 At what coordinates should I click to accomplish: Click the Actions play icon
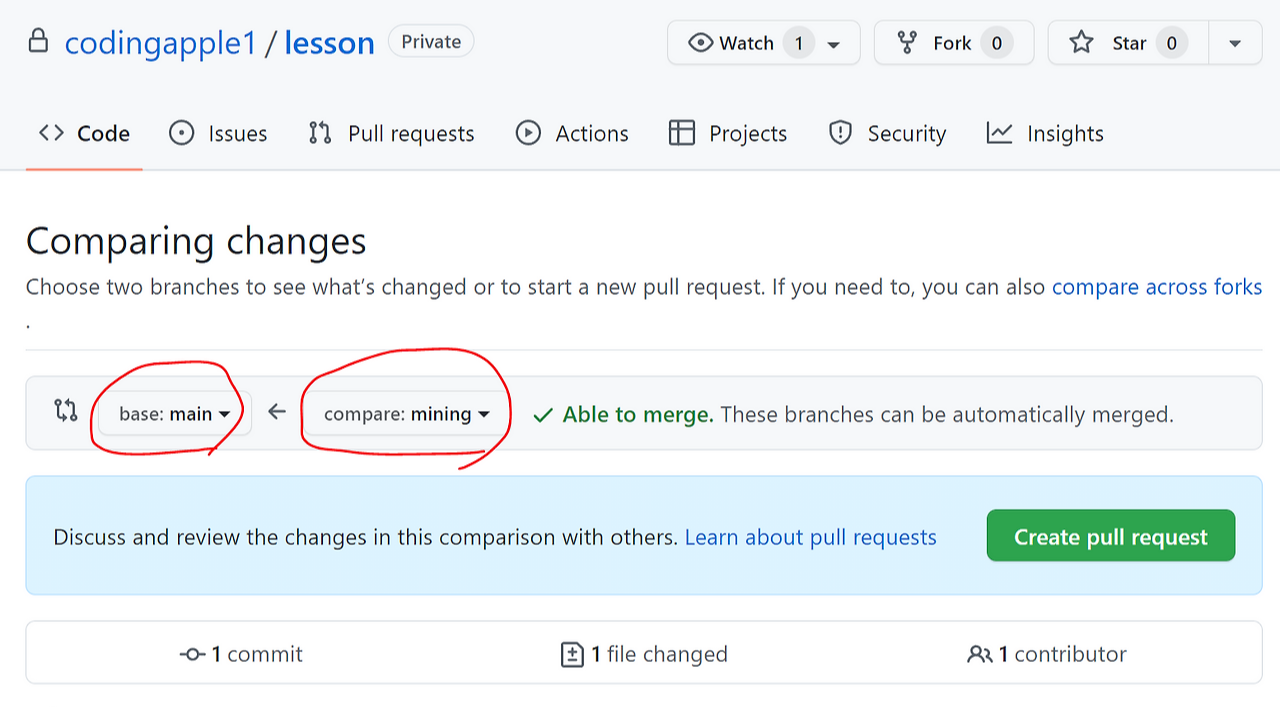(528, 133)
